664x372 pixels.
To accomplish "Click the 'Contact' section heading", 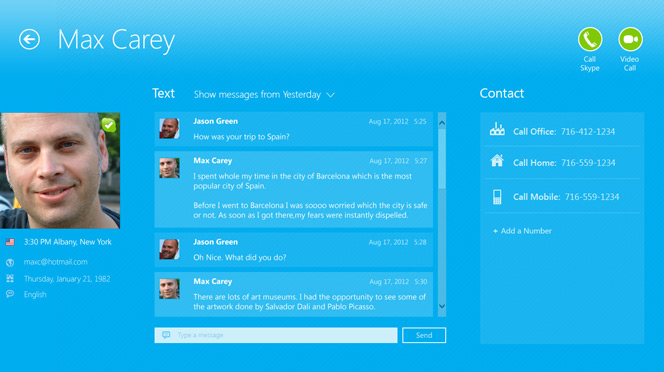I will pos(502,93).
